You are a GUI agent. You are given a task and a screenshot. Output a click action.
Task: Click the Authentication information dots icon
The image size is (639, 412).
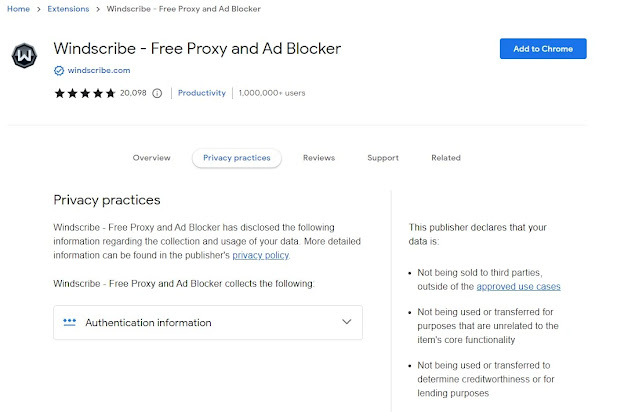pos(69,322)
